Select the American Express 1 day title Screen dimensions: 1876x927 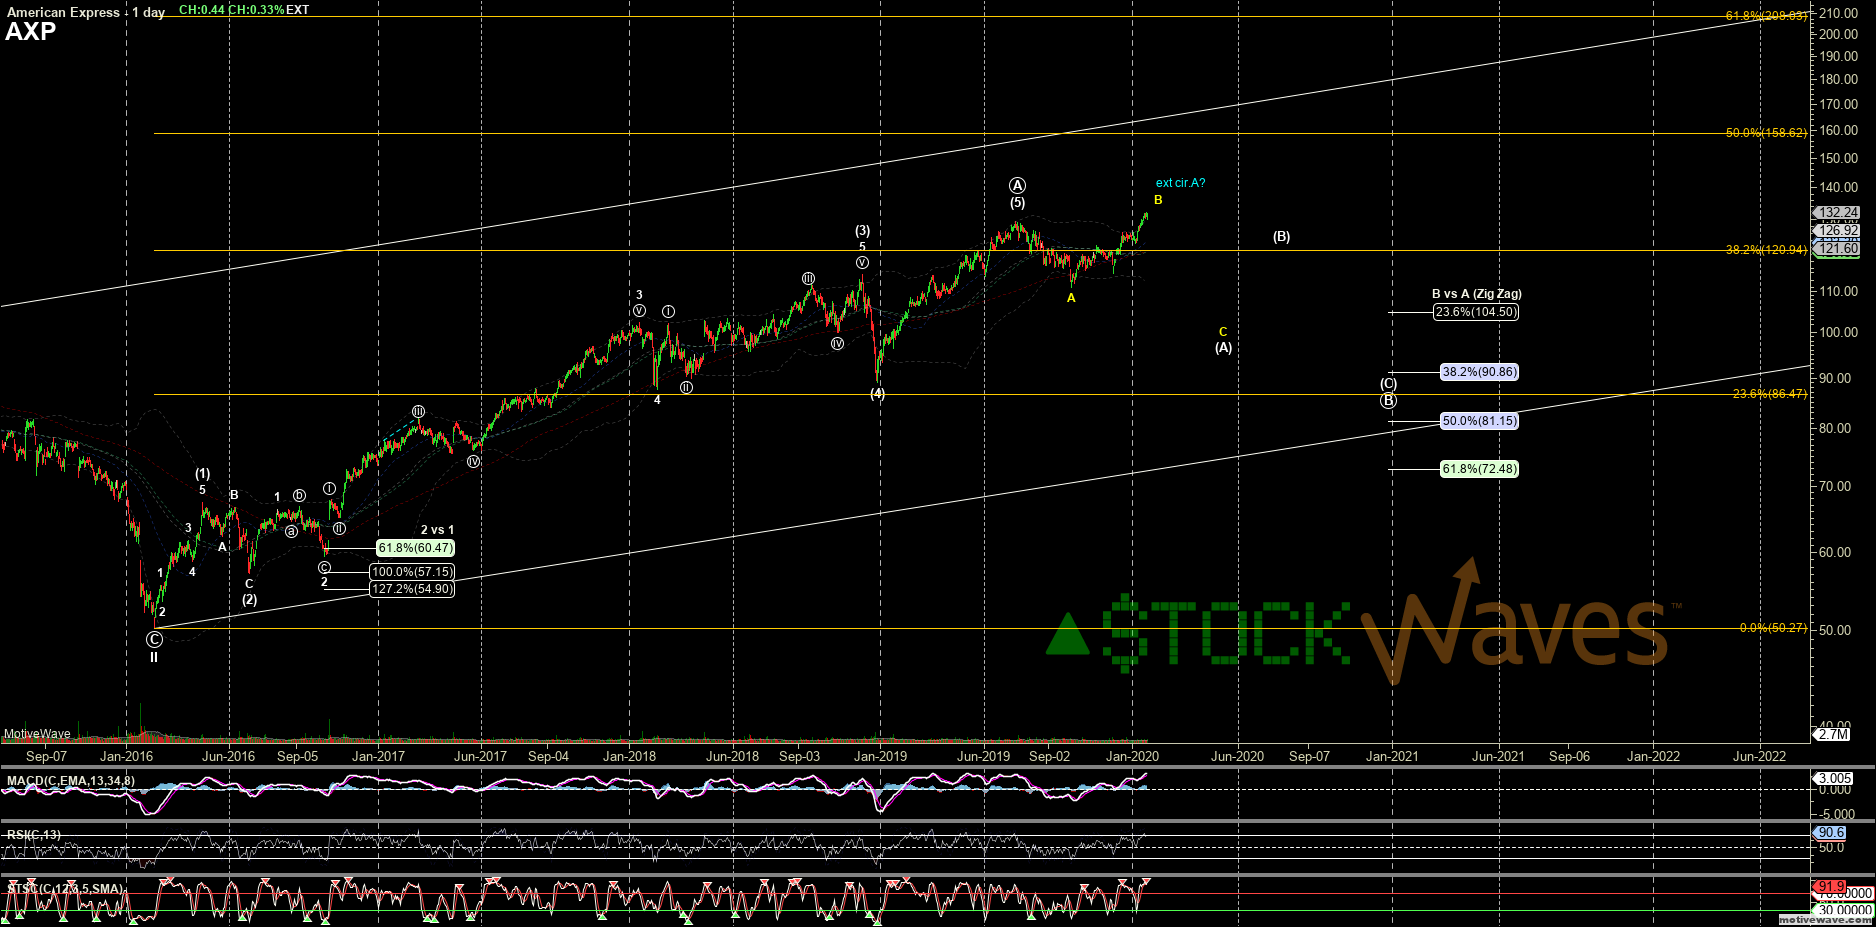(x=86, y=12)
